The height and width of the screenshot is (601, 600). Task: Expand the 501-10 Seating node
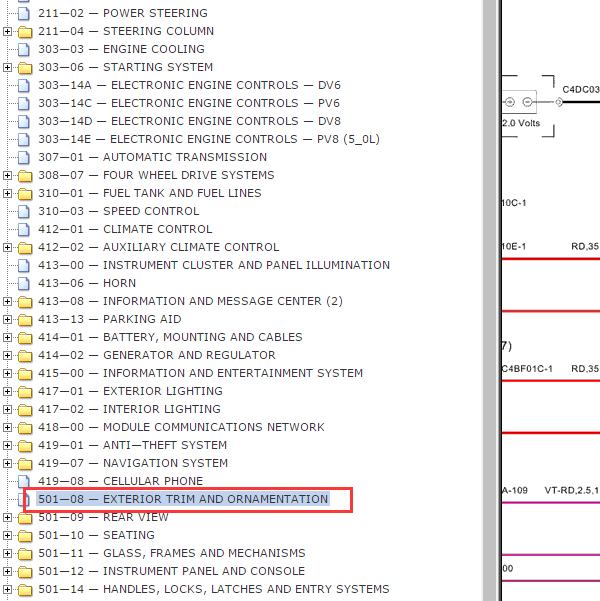(x=7, y=536)
